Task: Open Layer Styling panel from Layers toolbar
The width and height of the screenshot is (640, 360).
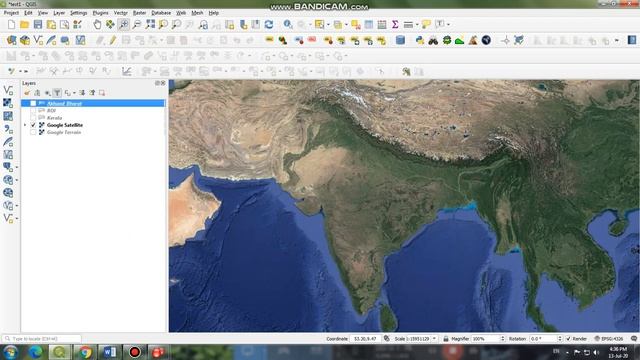Action: (x=27, y=93)
